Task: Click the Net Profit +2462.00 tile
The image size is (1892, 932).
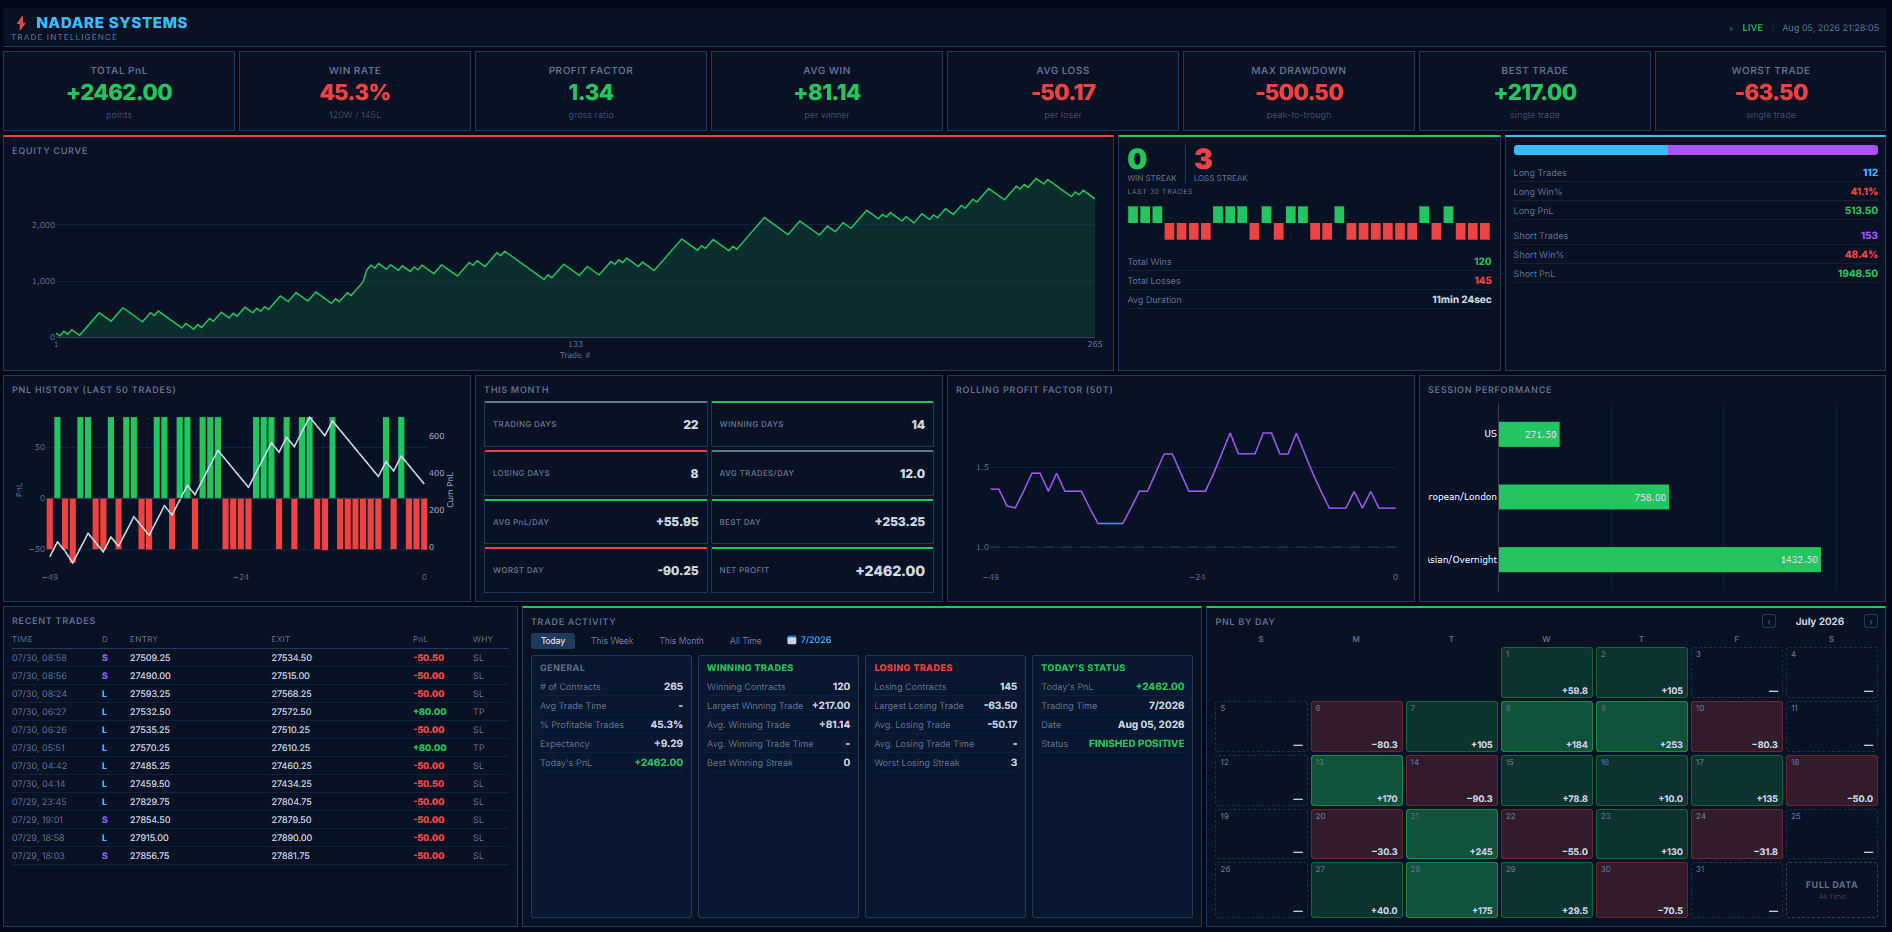Action: tap(822, 570)
